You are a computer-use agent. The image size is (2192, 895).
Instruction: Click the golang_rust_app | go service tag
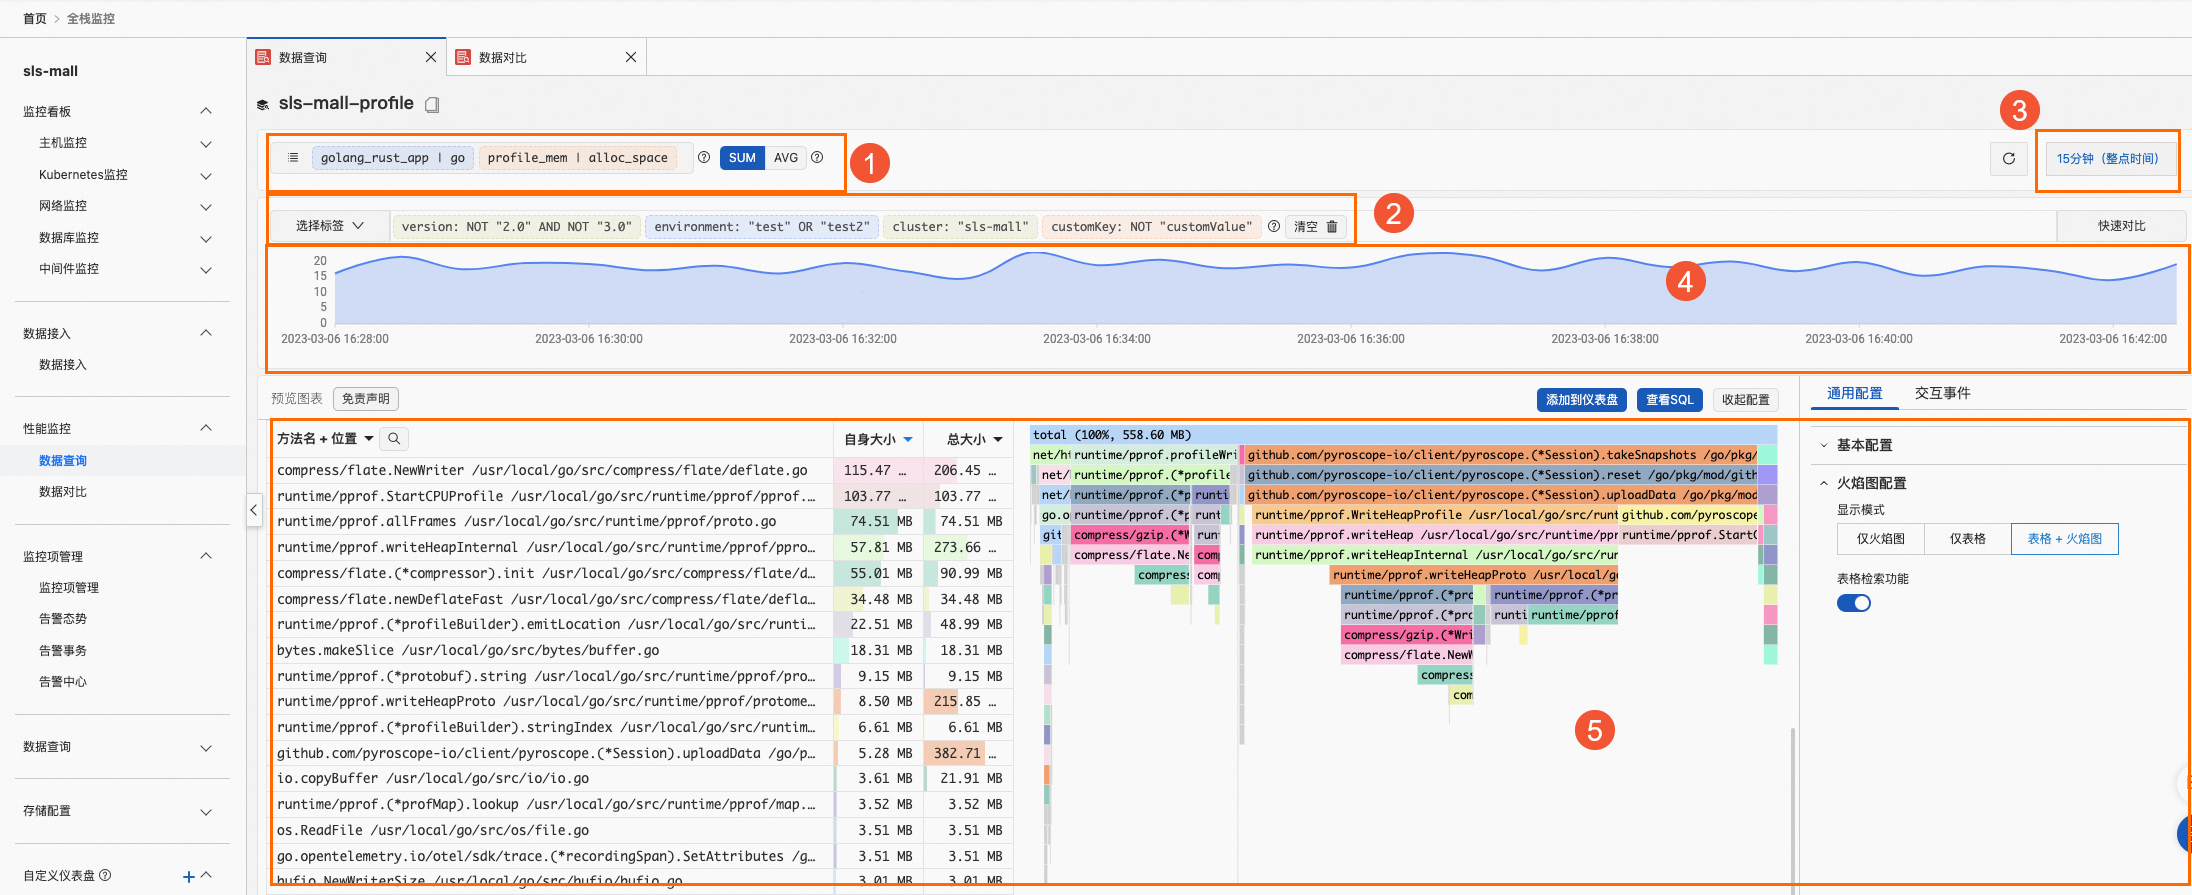click(393, 158)
